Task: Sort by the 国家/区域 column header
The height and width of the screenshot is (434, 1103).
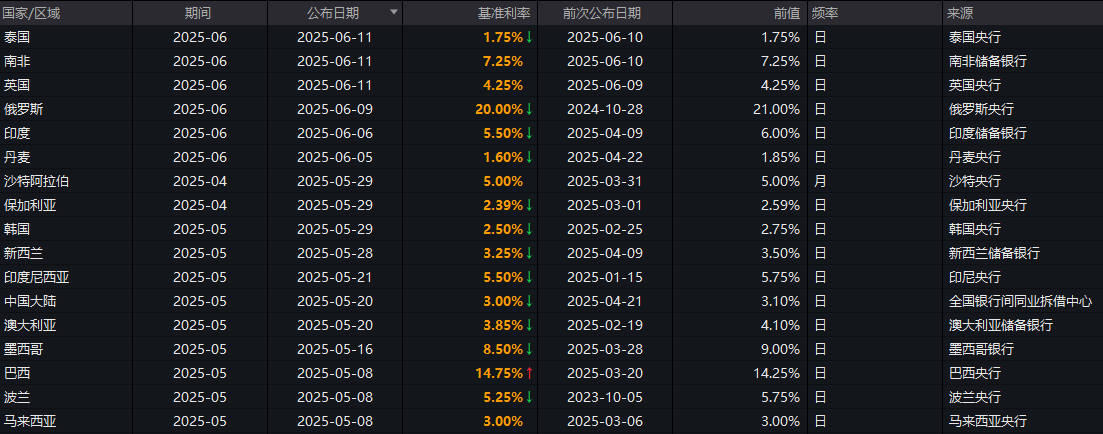Action: 31,13
